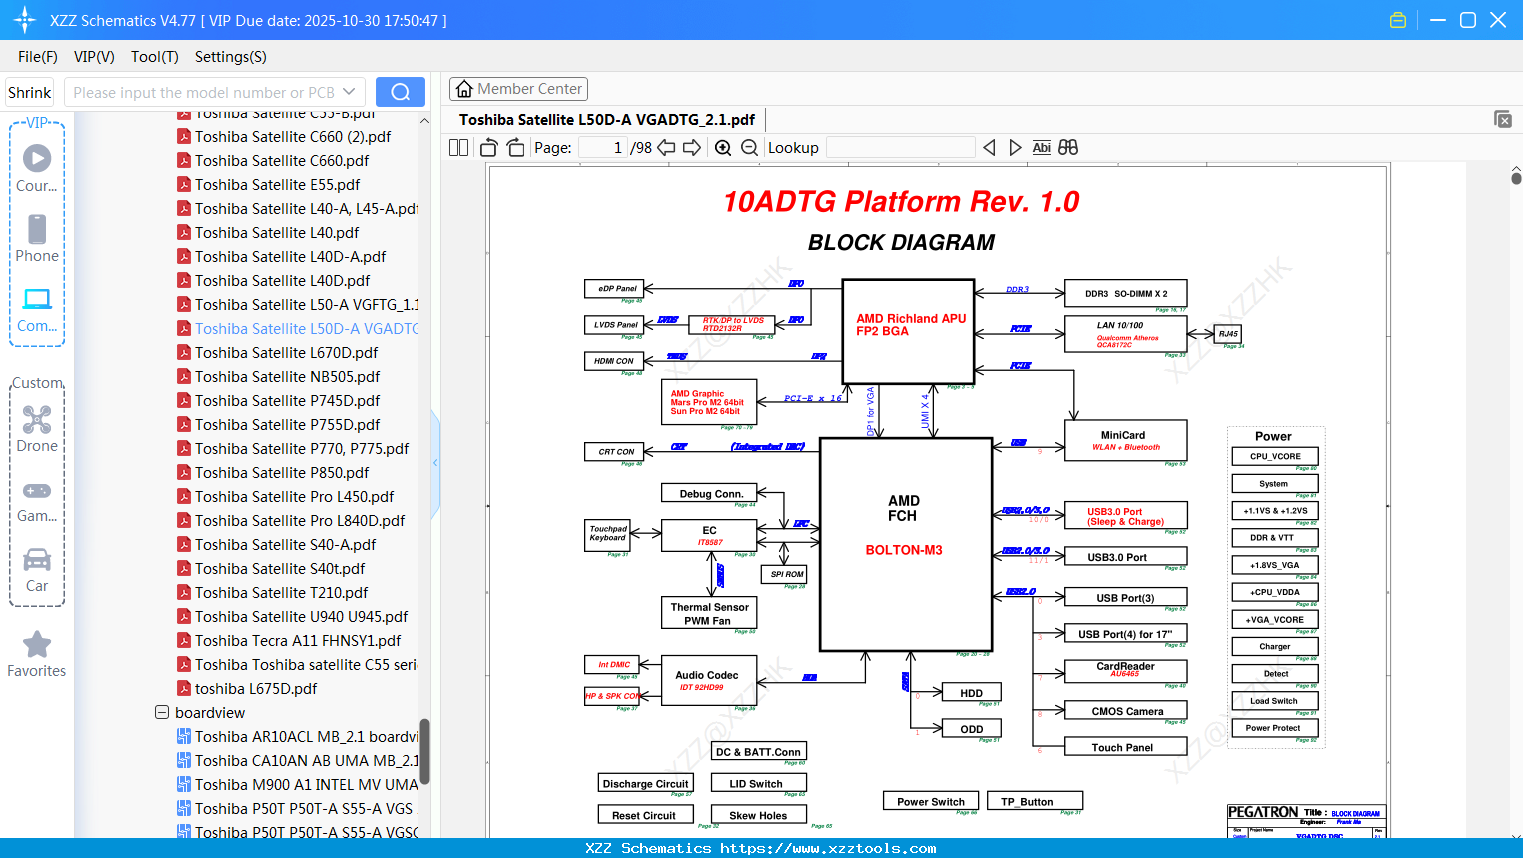Open Toshiba Tecra A11 FHNSY1.pdf

(298, 640)
